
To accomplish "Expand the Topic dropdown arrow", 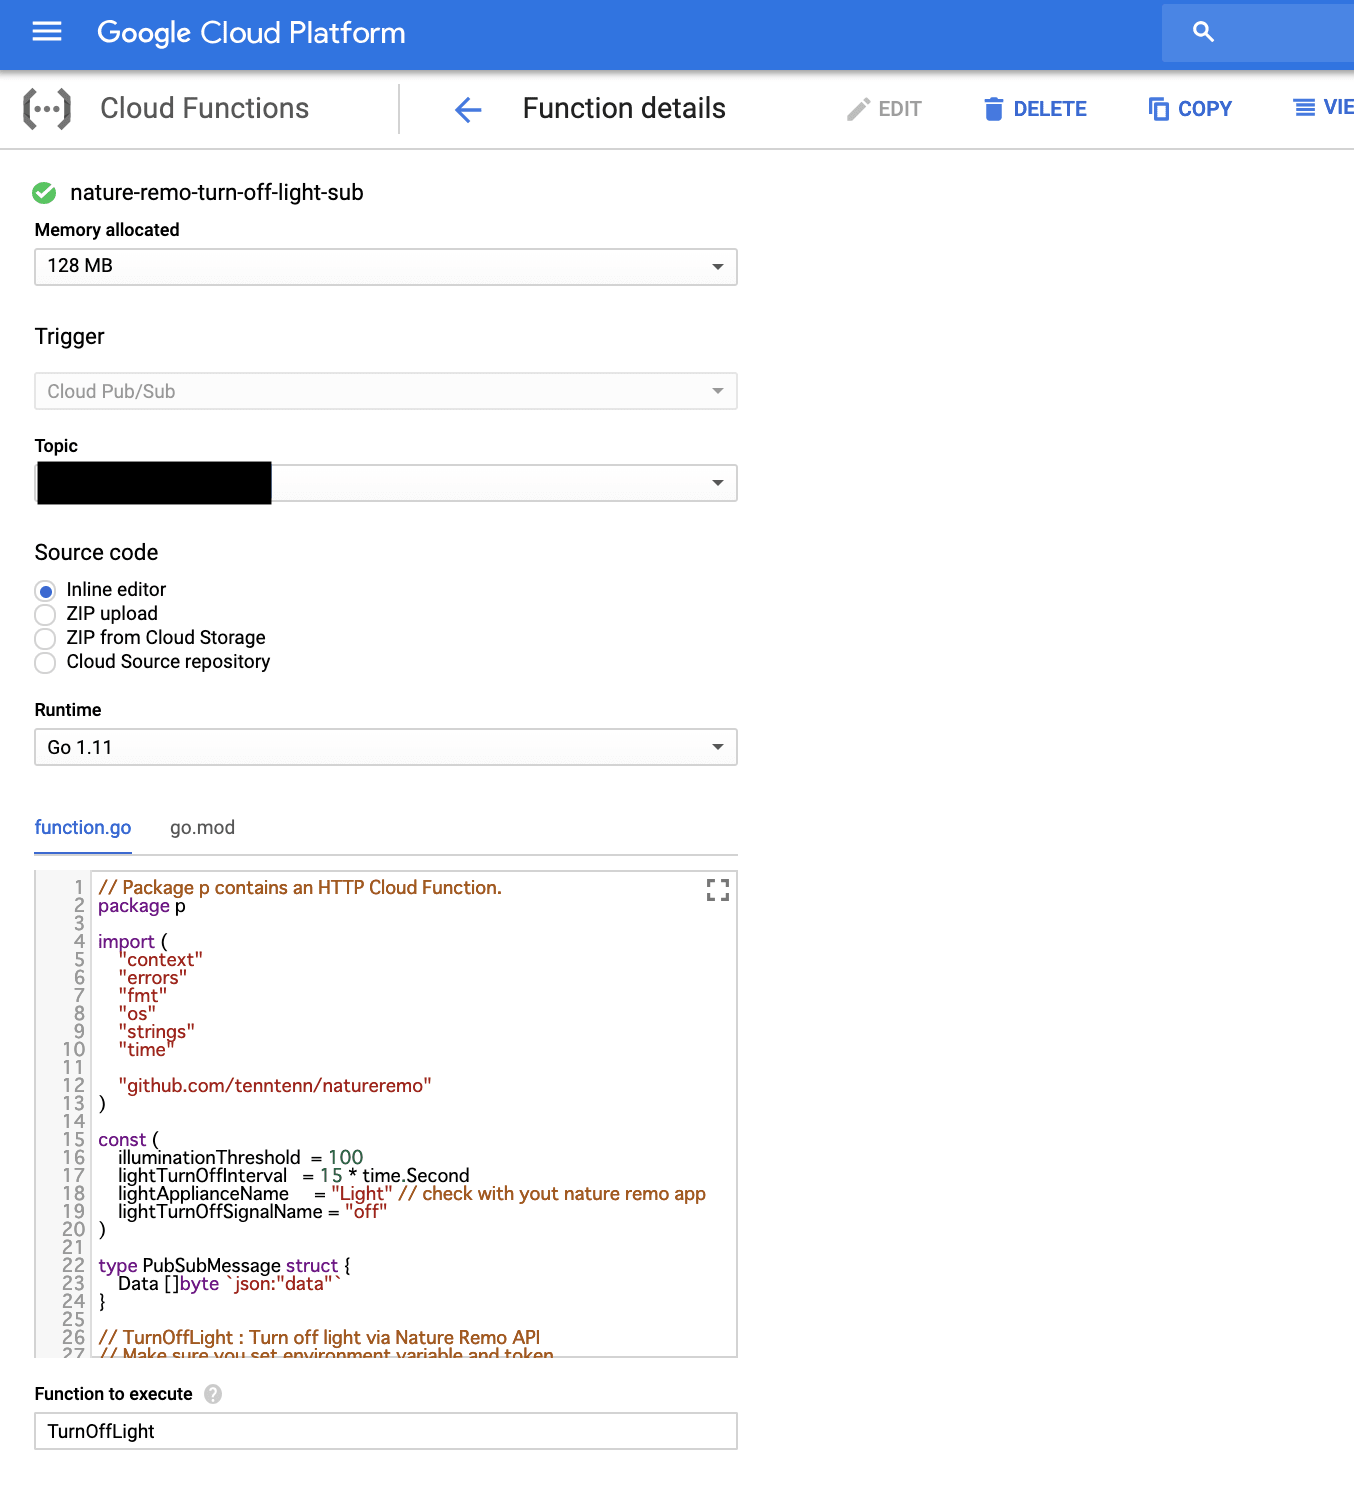I will pyautogui.click(x=717, y=483).
